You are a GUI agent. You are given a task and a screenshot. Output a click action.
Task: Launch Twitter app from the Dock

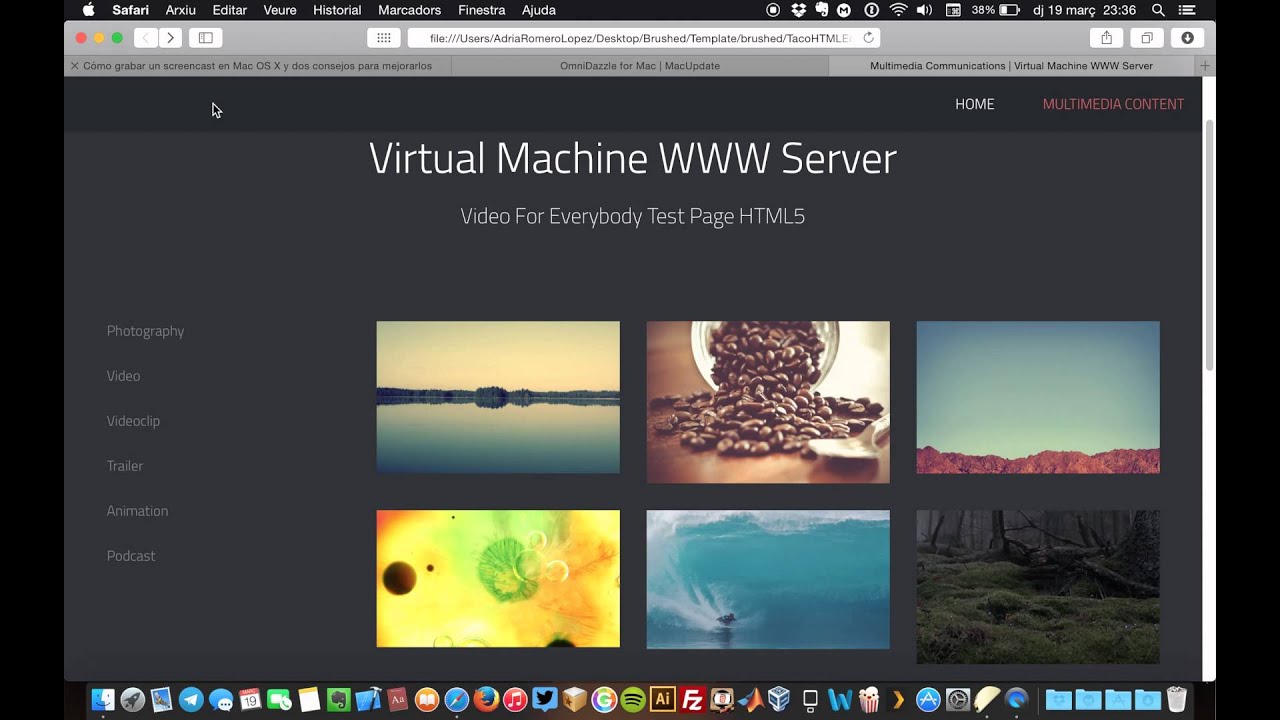tap(545, 700)
